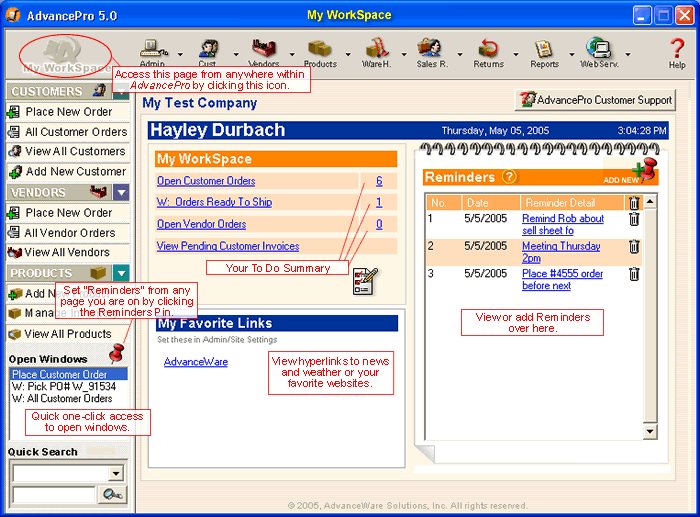Open the Admin toolbar icon
Screen dimensions: 700x517
pyautogui.click(x=153, y=49)
